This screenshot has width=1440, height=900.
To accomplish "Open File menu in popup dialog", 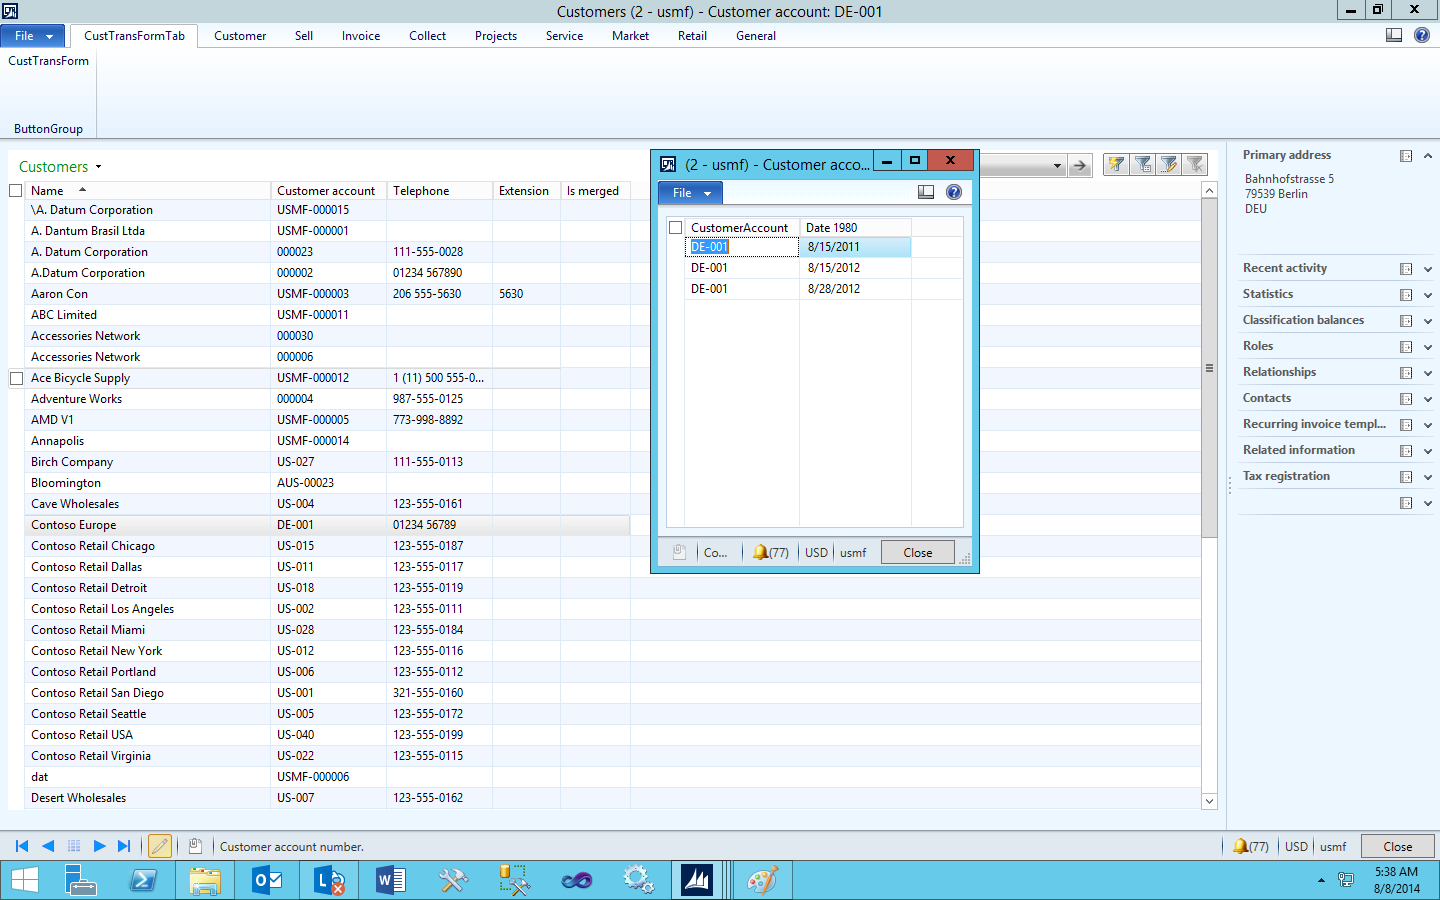I will tap(690, 193).
